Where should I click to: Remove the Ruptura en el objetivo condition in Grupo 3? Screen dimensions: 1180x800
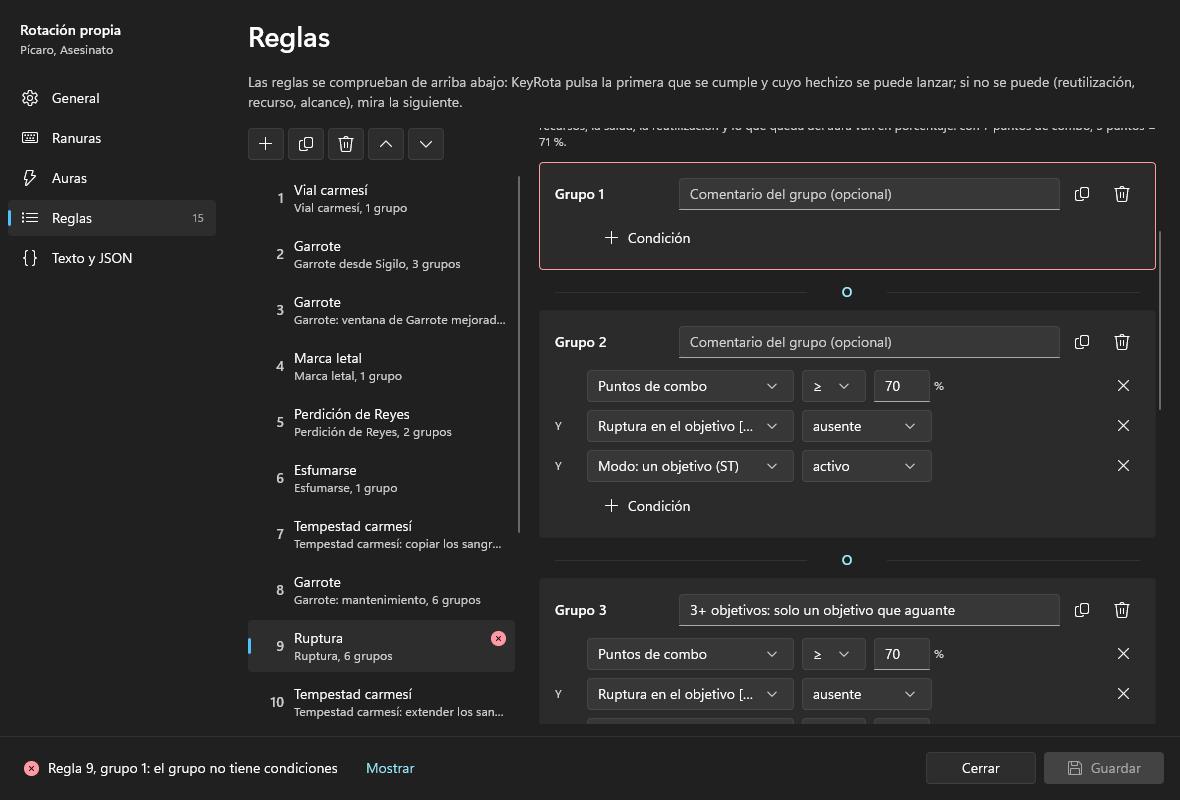coord(1123,694)
